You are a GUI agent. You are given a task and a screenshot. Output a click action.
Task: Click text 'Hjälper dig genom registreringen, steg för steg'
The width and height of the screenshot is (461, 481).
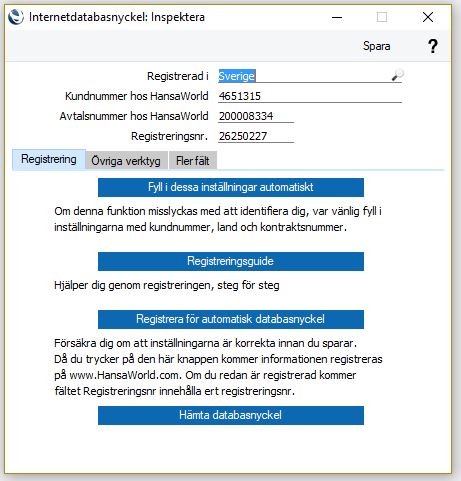pos(167,286)
